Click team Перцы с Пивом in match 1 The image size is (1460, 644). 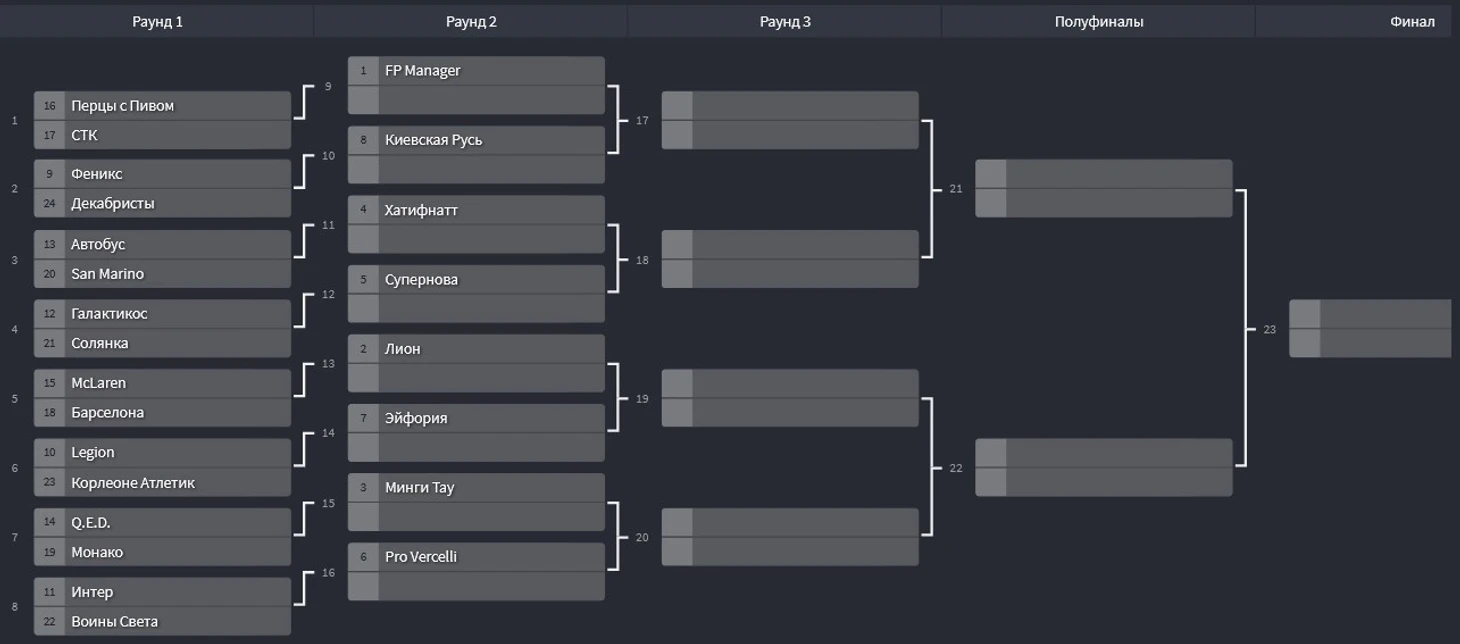pos(162,106)
